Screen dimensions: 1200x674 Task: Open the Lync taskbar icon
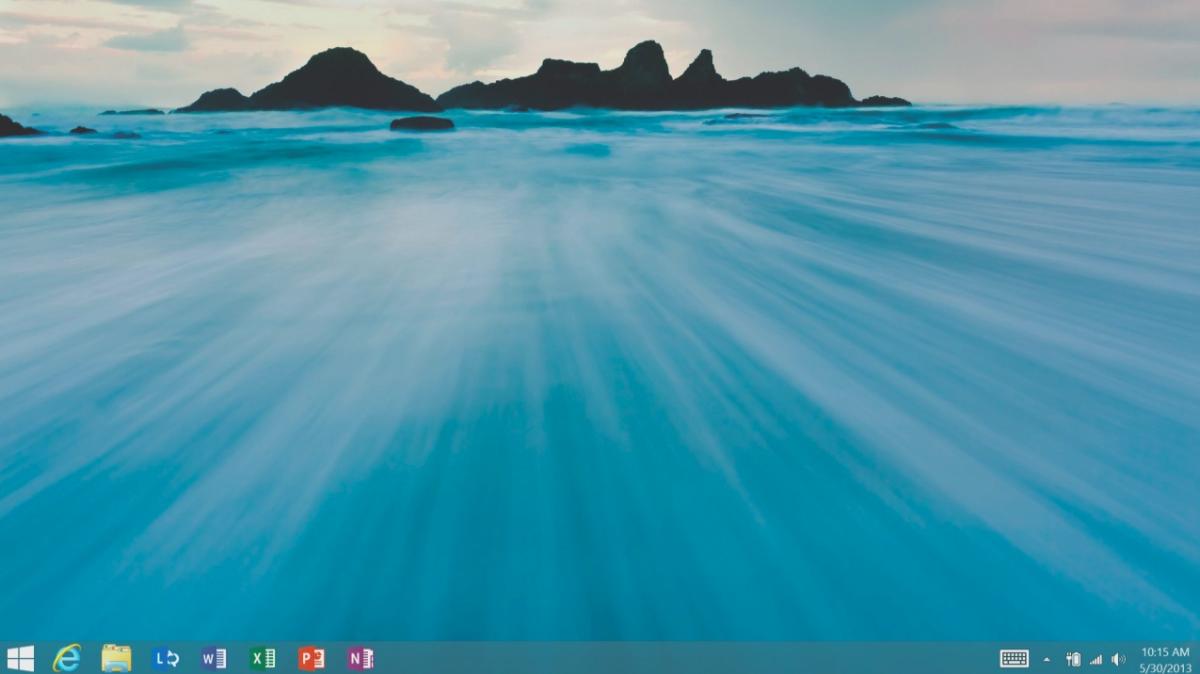[x=165, y=658]
